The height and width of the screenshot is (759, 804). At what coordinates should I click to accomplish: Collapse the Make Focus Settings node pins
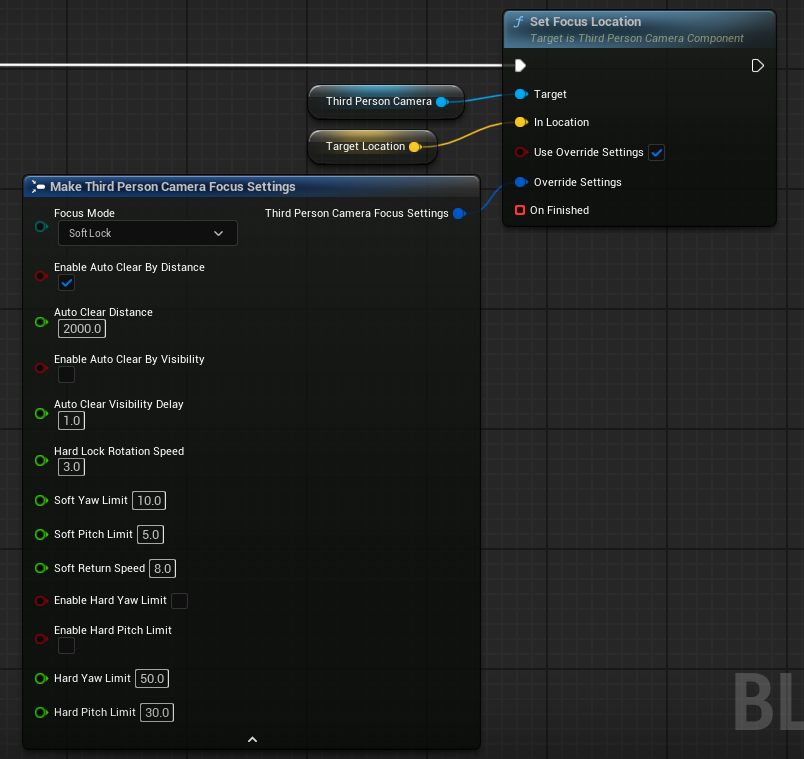[x=252, y=740]
